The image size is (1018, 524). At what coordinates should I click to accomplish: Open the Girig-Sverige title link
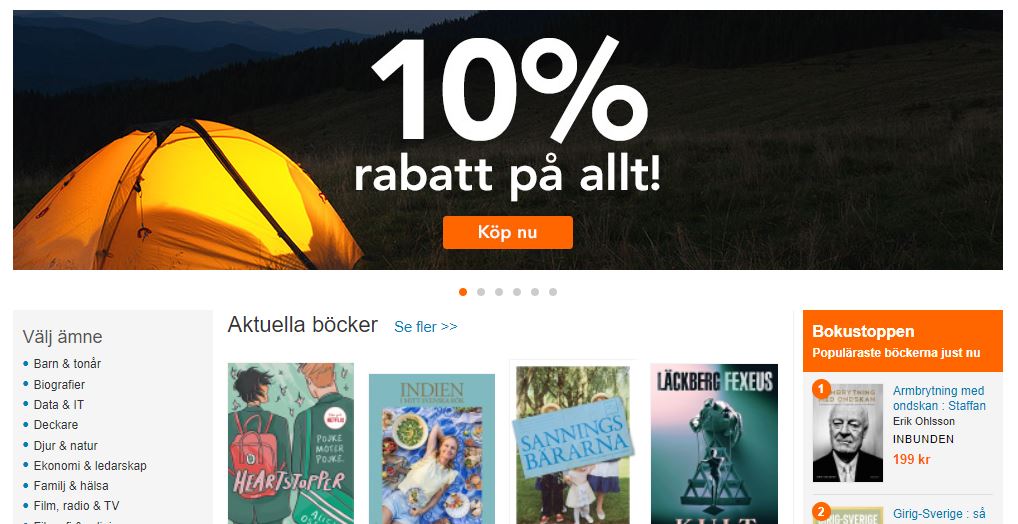pos(939,514)
